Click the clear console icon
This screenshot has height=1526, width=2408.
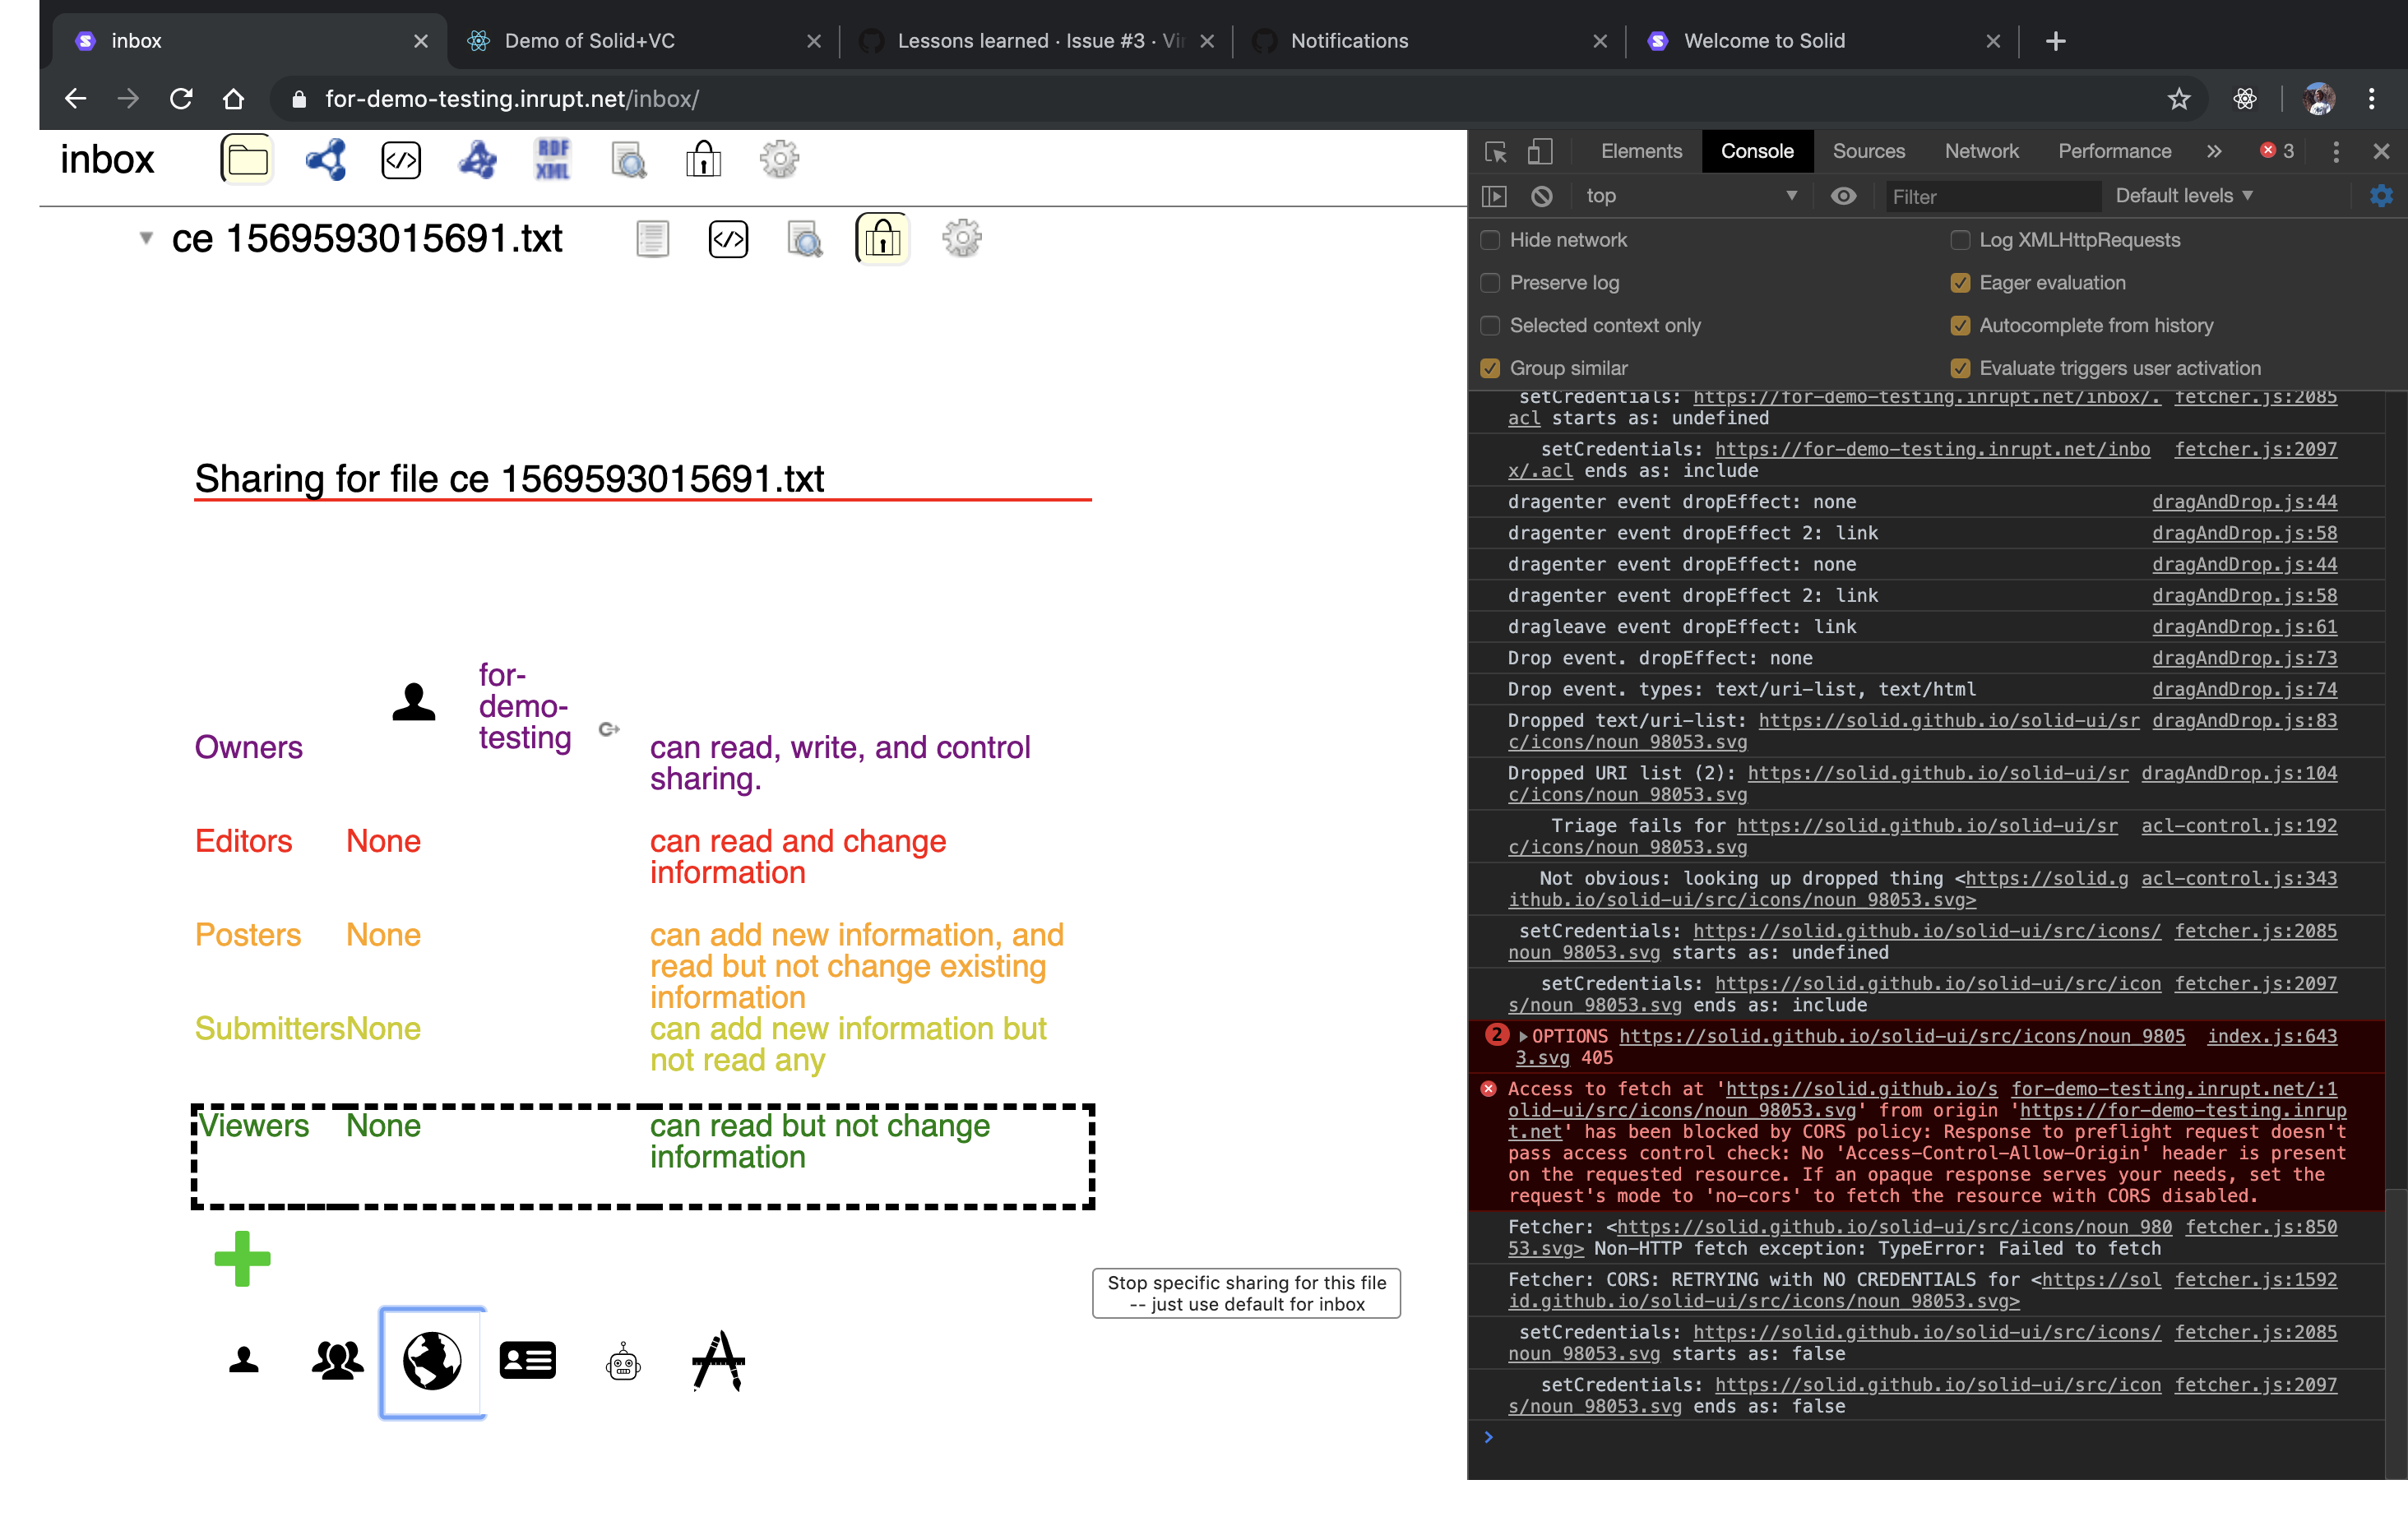click(1542, 196)
